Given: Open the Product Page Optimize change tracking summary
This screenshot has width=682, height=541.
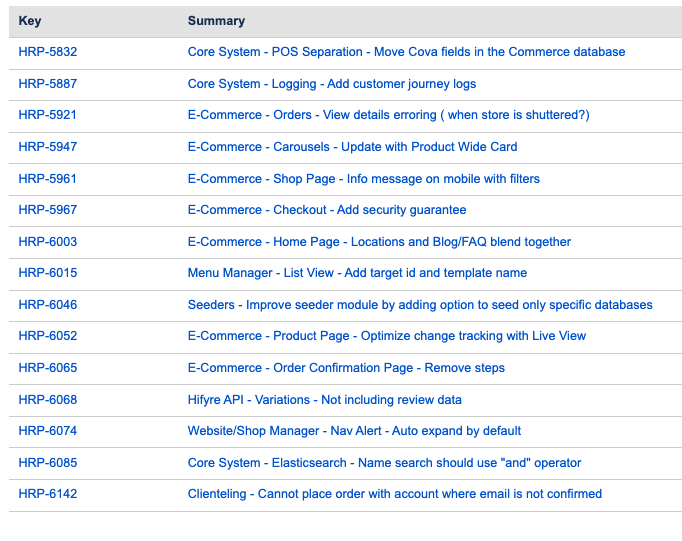Looking at the screenshot, I should 386,336.
